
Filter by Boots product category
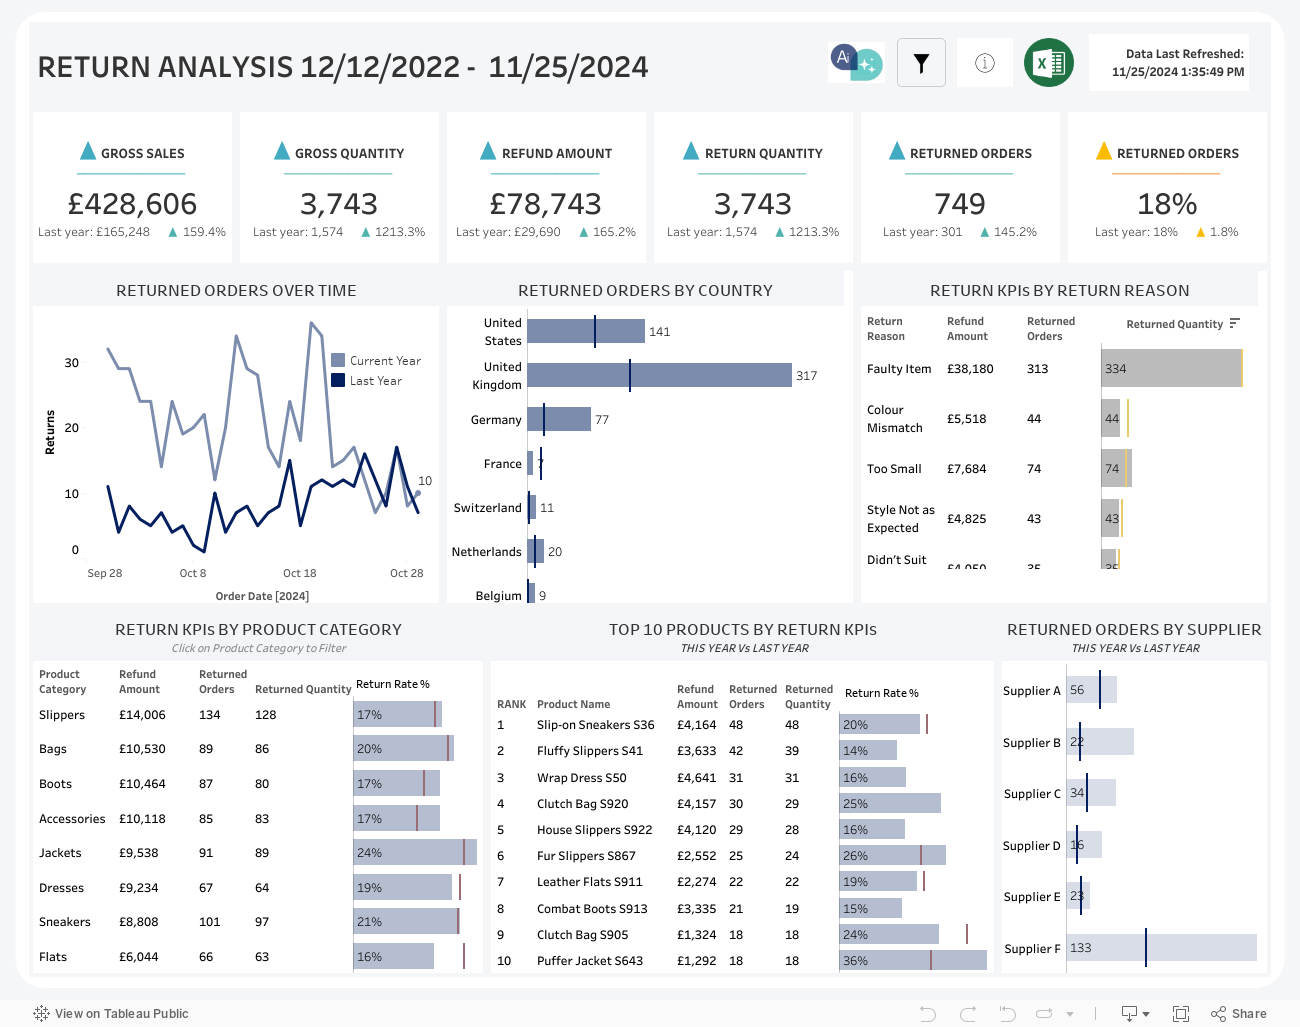pos(55,784)
